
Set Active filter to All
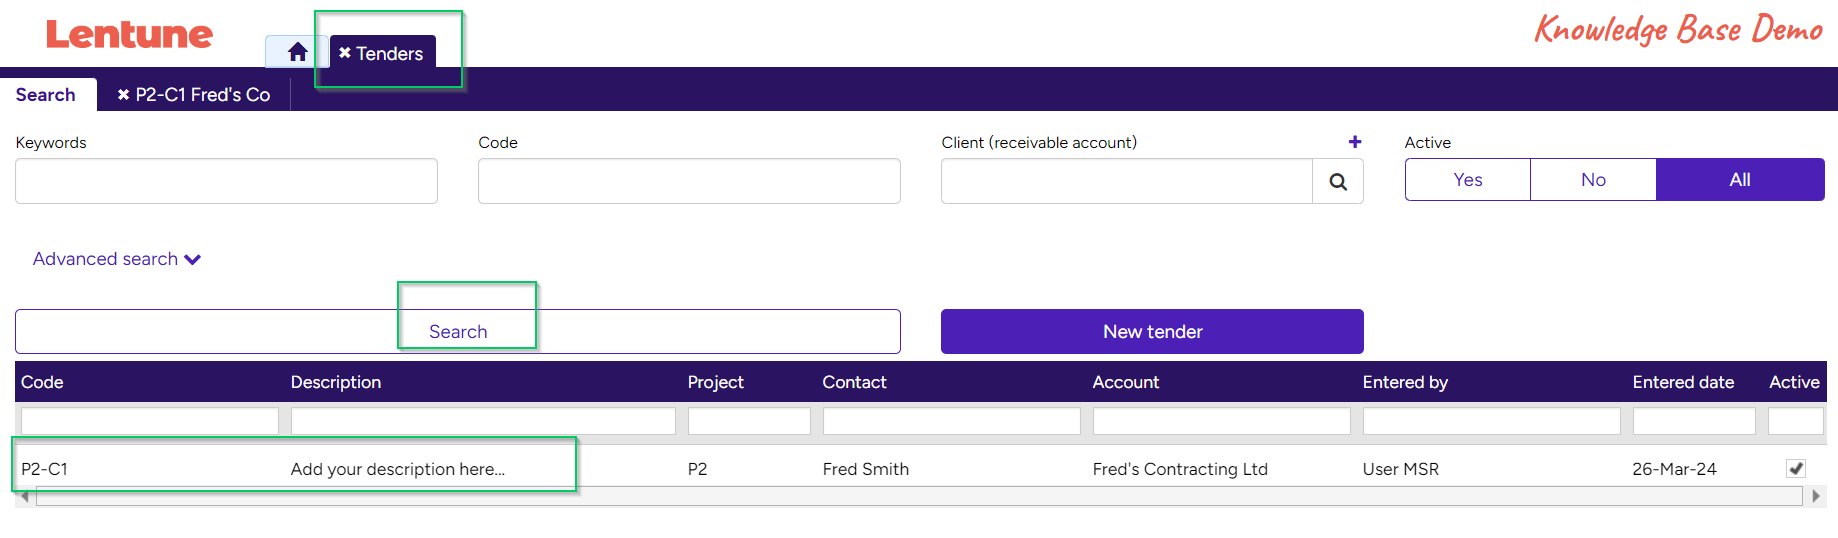point(1740,180)
